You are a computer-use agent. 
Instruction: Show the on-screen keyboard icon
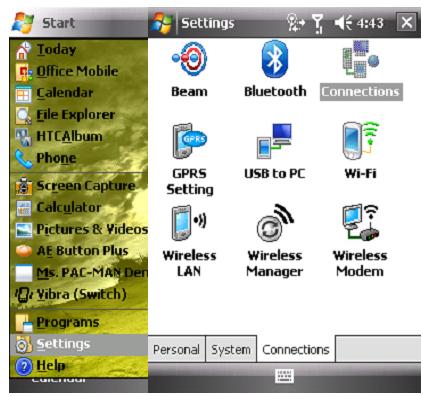[285, 376]
